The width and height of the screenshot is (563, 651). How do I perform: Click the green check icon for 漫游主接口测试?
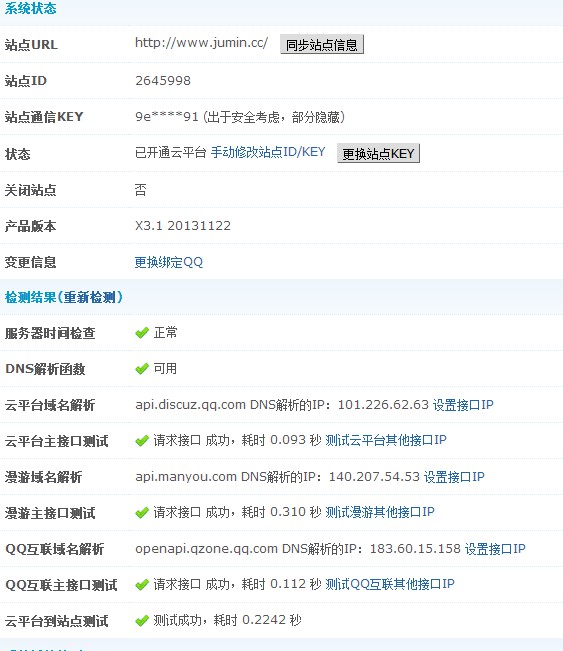click(x=142, y=513)
